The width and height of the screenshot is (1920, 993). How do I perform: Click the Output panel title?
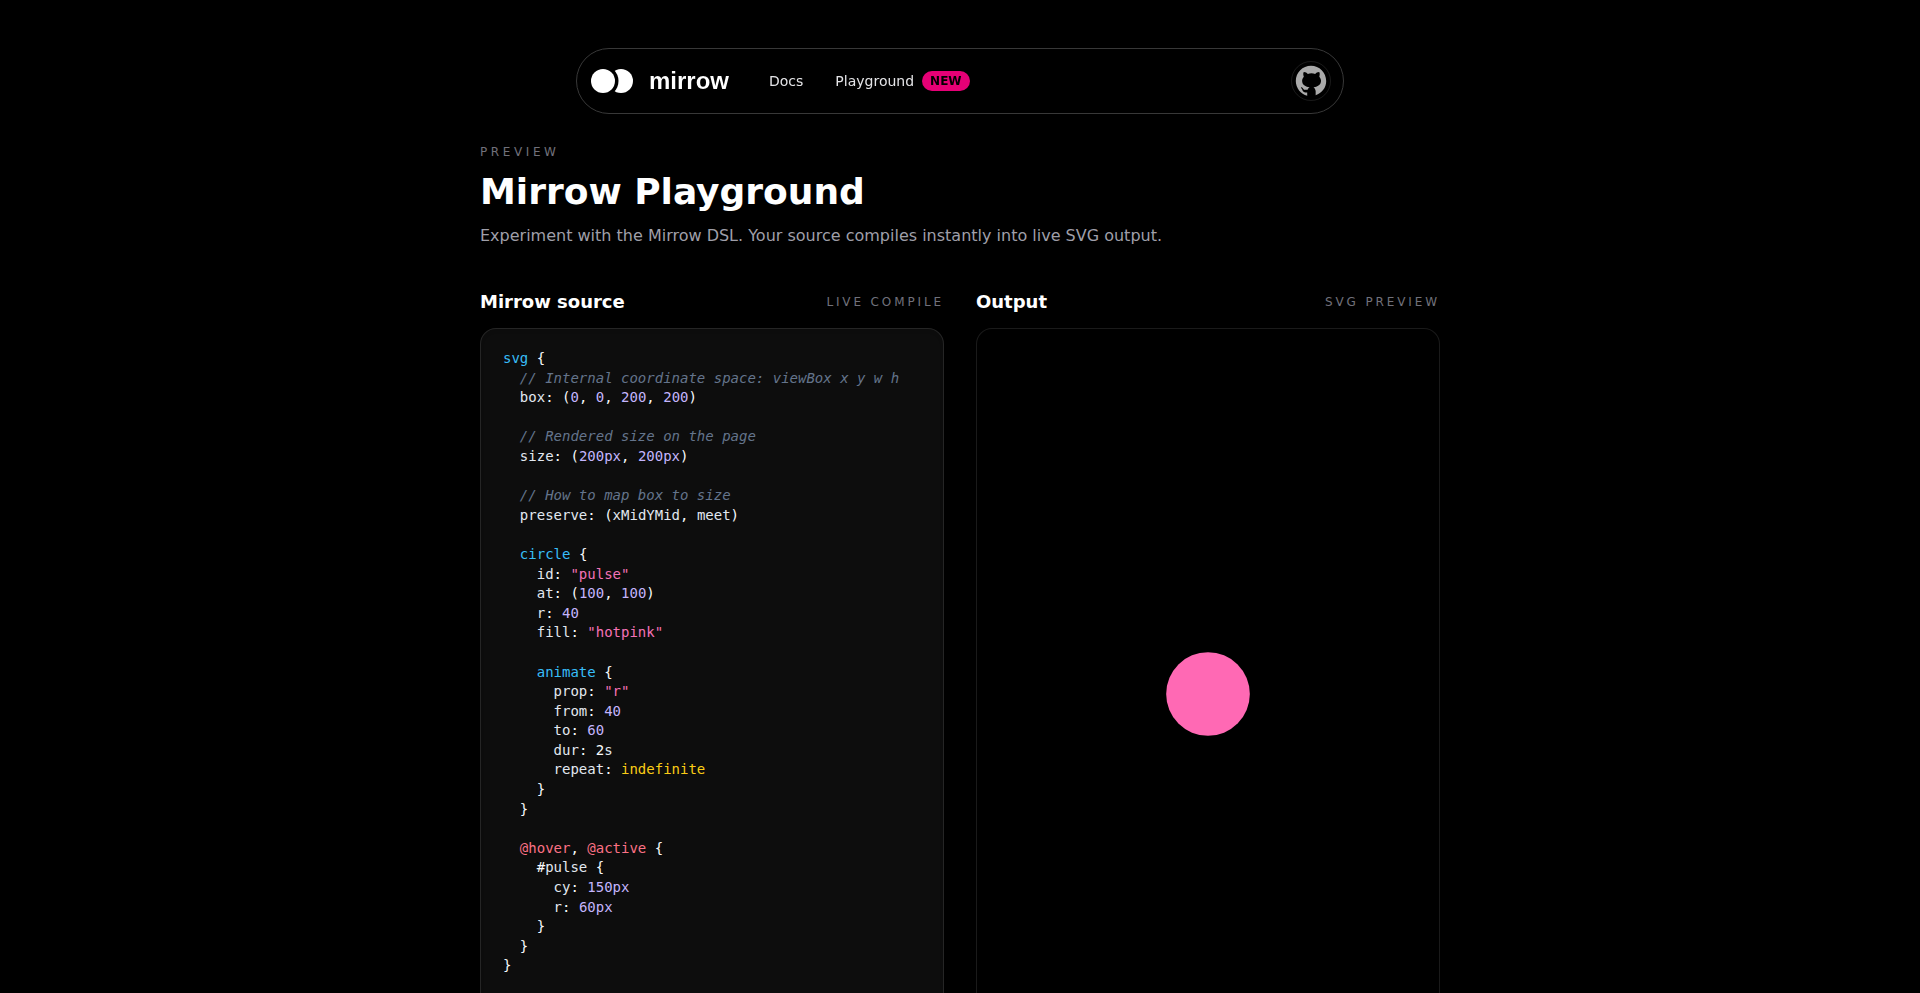click(1011, 302)
